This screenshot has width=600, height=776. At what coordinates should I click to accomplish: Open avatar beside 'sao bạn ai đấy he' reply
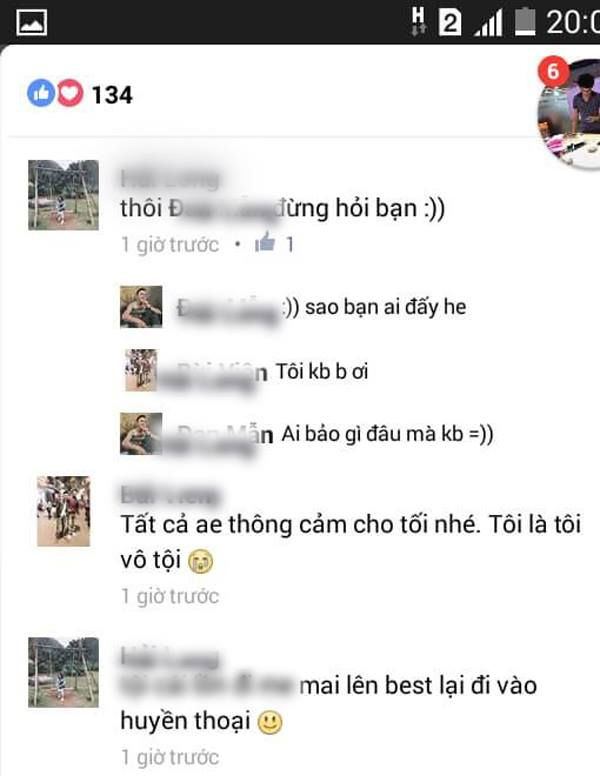click(x=141, y=307)
